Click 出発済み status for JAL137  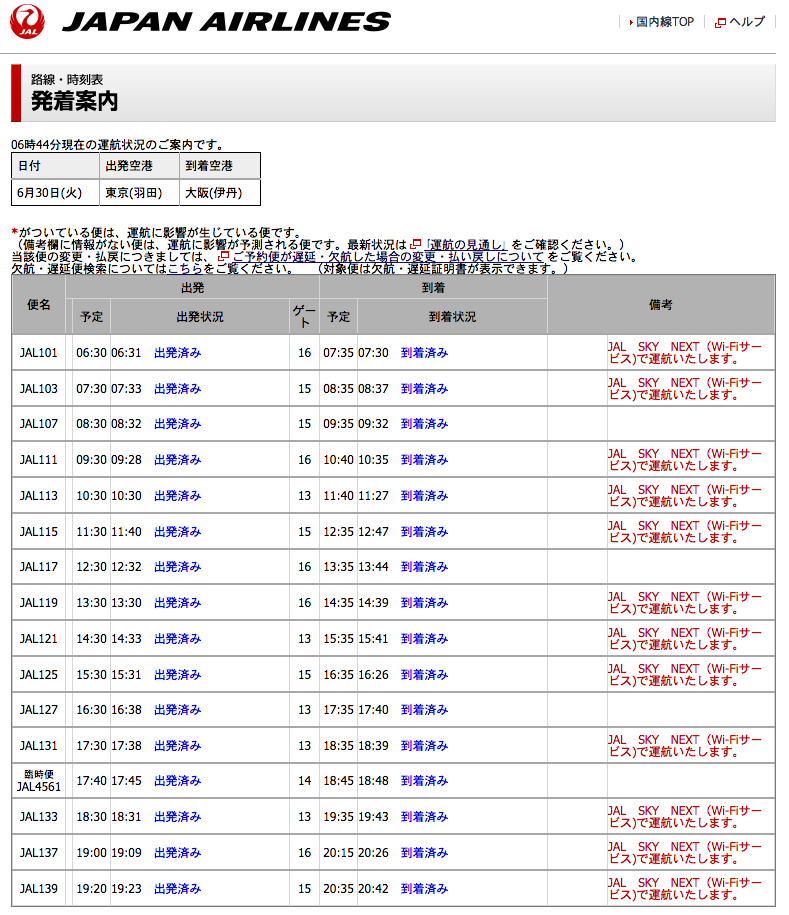point(177,853)
